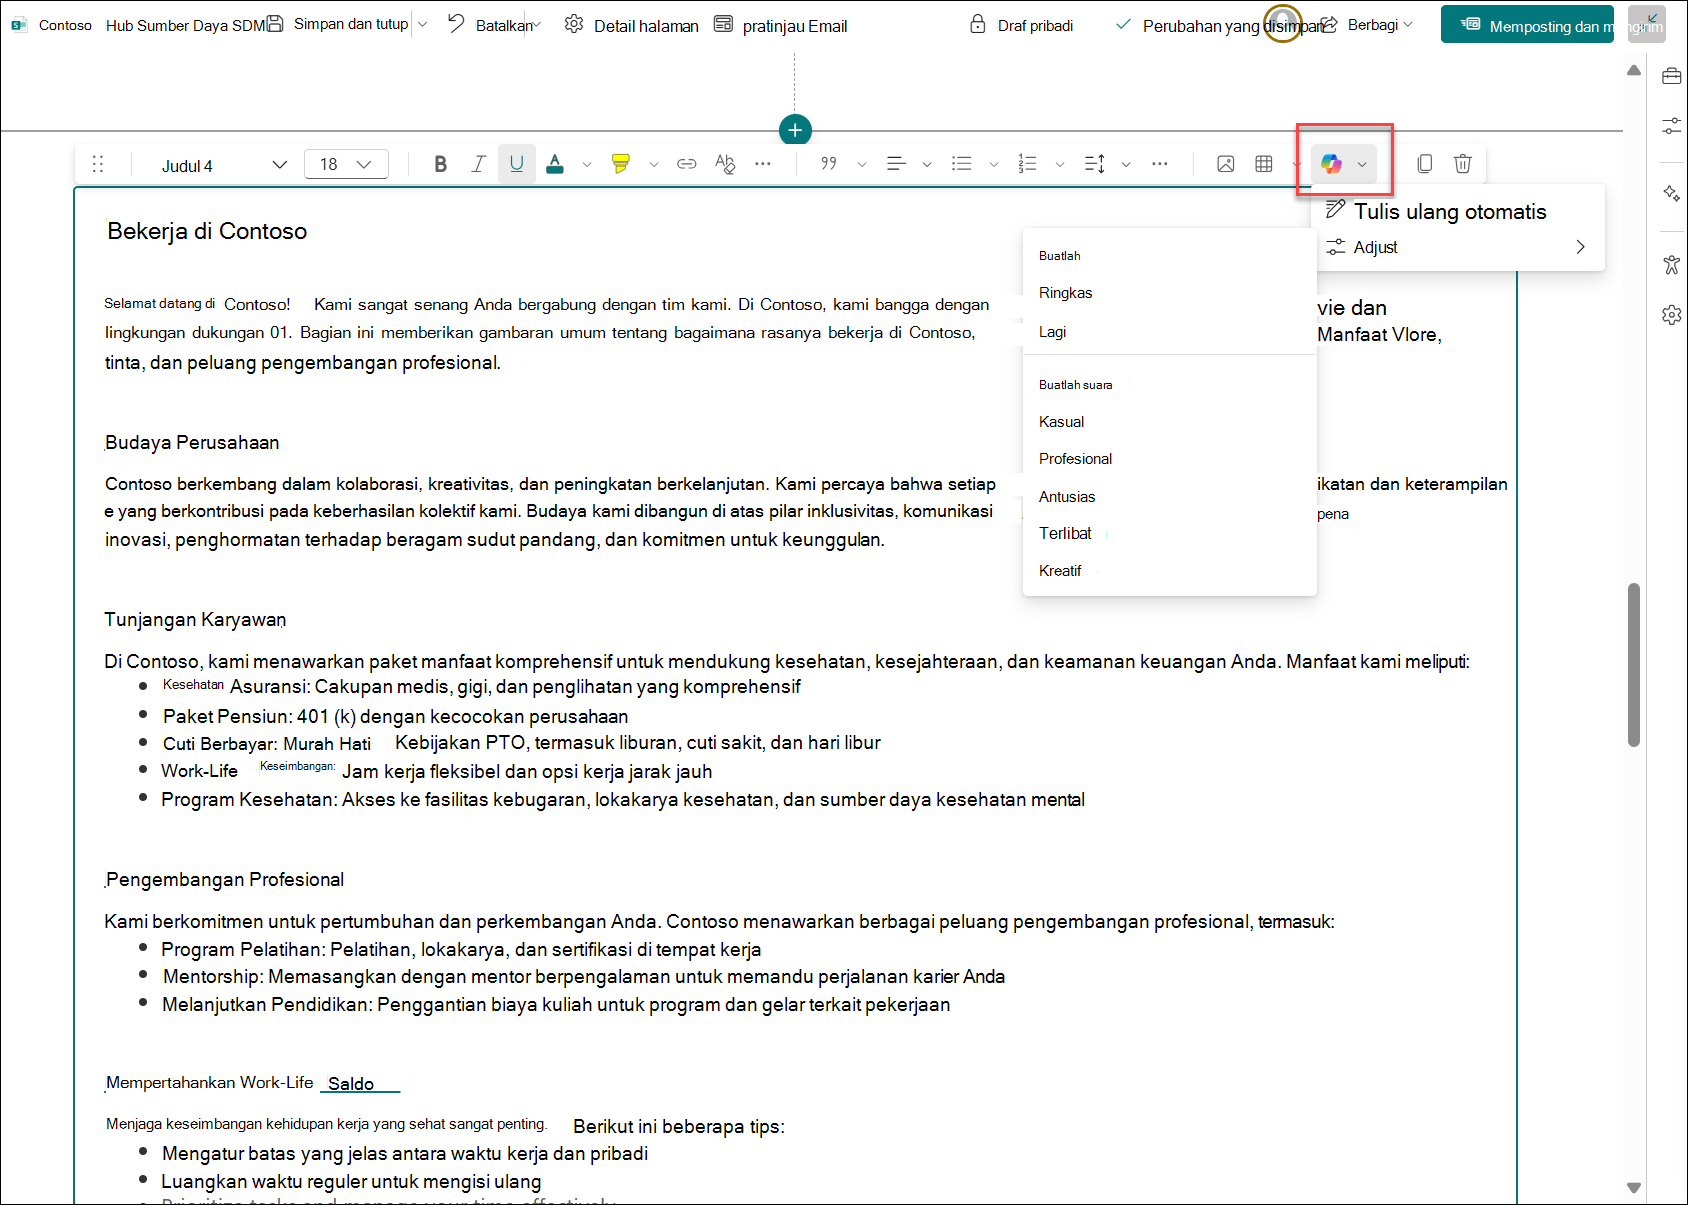The height and width of the screenshot is (1205, 1688).
Task: Collapse the command bar with the arrows icon
Action: coord(1647,23)
